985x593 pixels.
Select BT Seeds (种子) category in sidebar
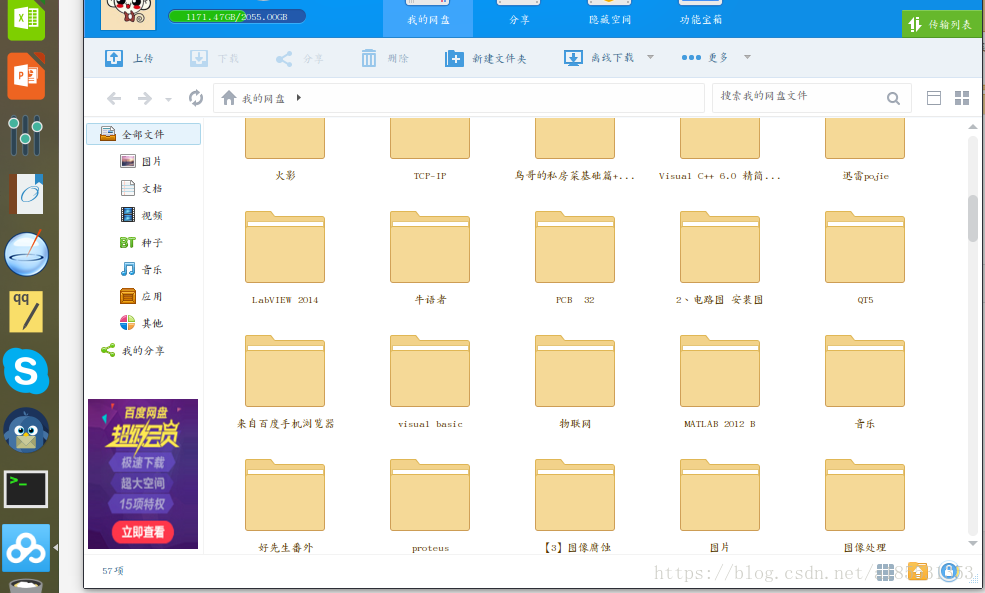coord(141,242)
